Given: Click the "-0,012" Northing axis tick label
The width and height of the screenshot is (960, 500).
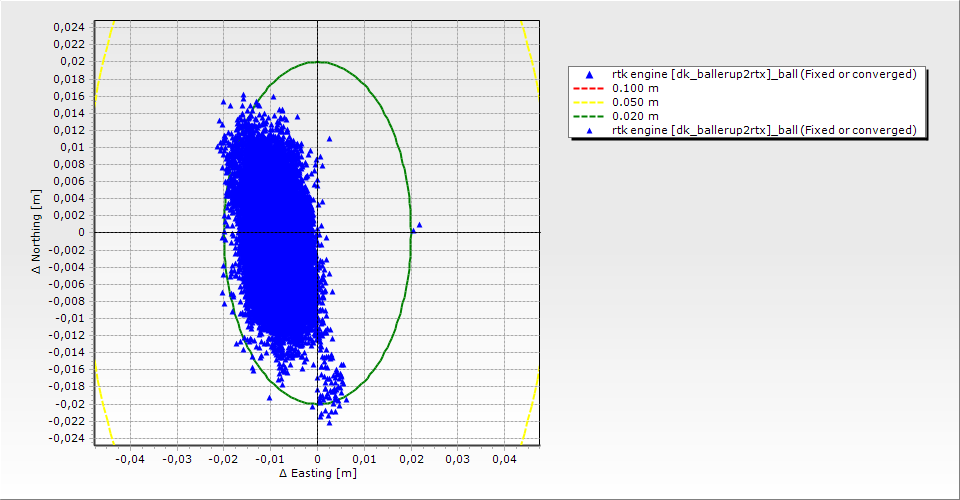Looking at the screenshot, I should tap(67, 335).
